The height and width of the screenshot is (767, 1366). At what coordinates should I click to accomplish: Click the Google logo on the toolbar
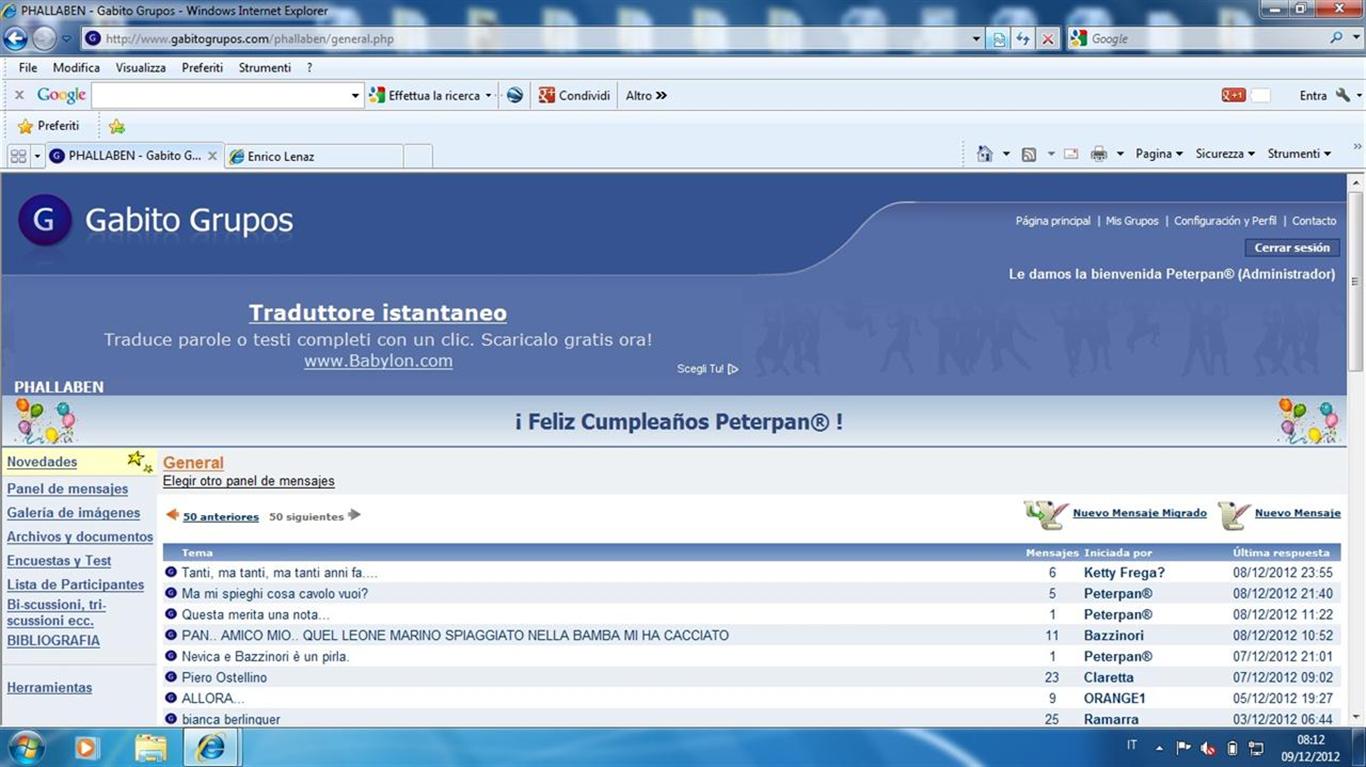[61, 95]
